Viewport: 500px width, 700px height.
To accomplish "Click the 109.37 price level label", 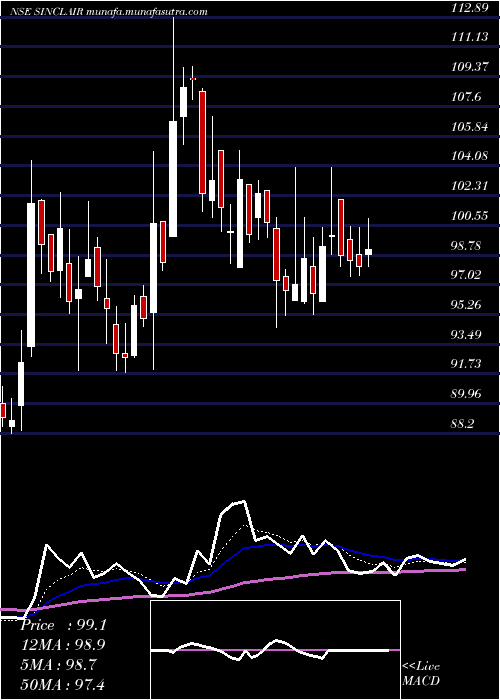I will click(469, 67).
